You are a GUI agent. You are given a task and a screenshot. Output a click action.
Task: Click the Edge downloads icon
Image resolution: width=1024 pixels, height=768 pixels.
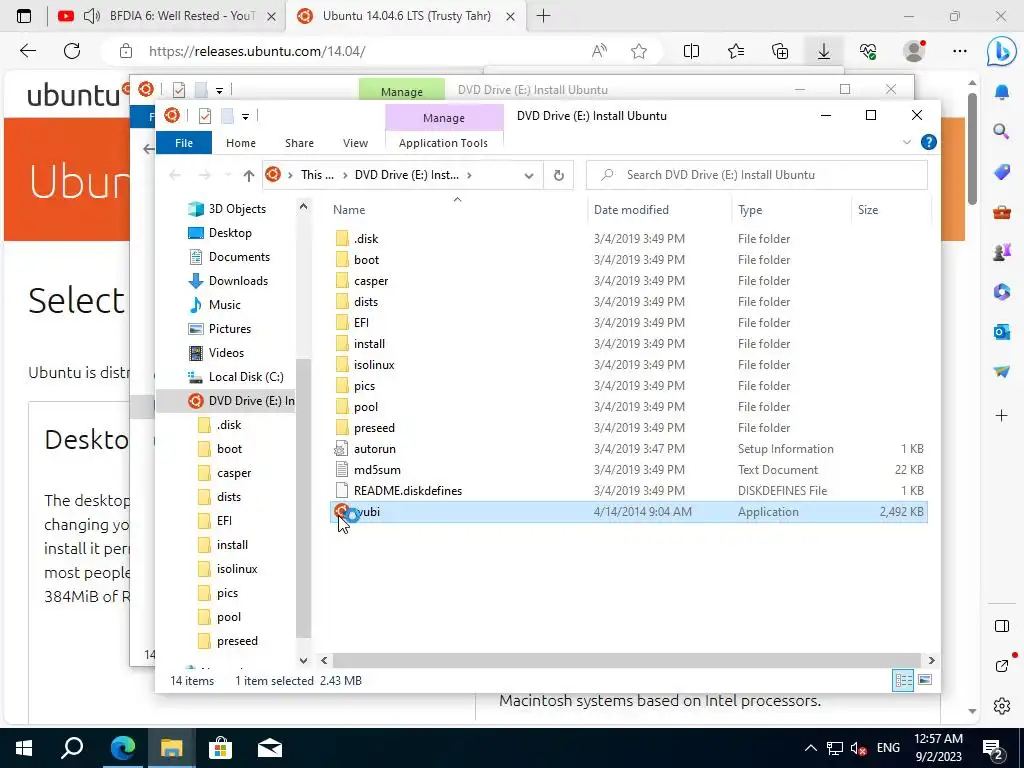824,51
